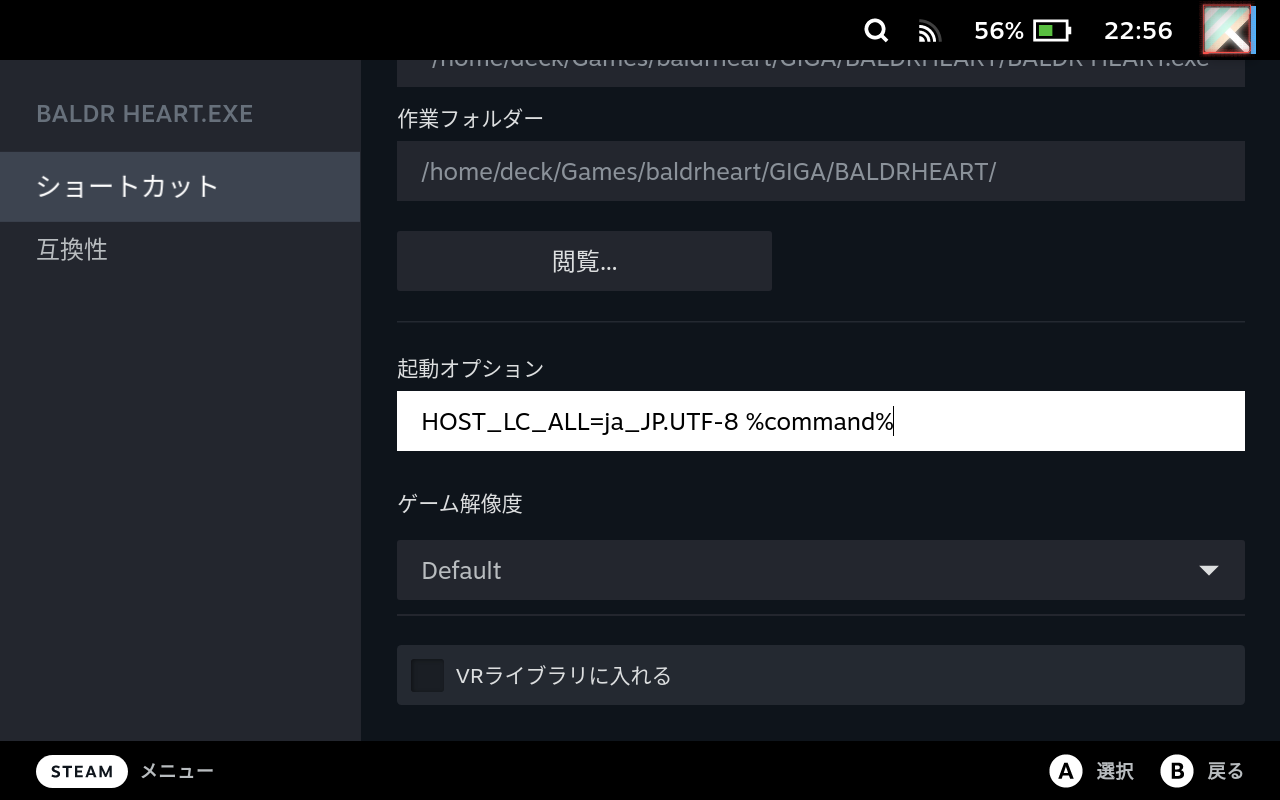Open the wireless signal status icon
The height and width of the screenshot is (800, 1280).
tap(930, 31)
